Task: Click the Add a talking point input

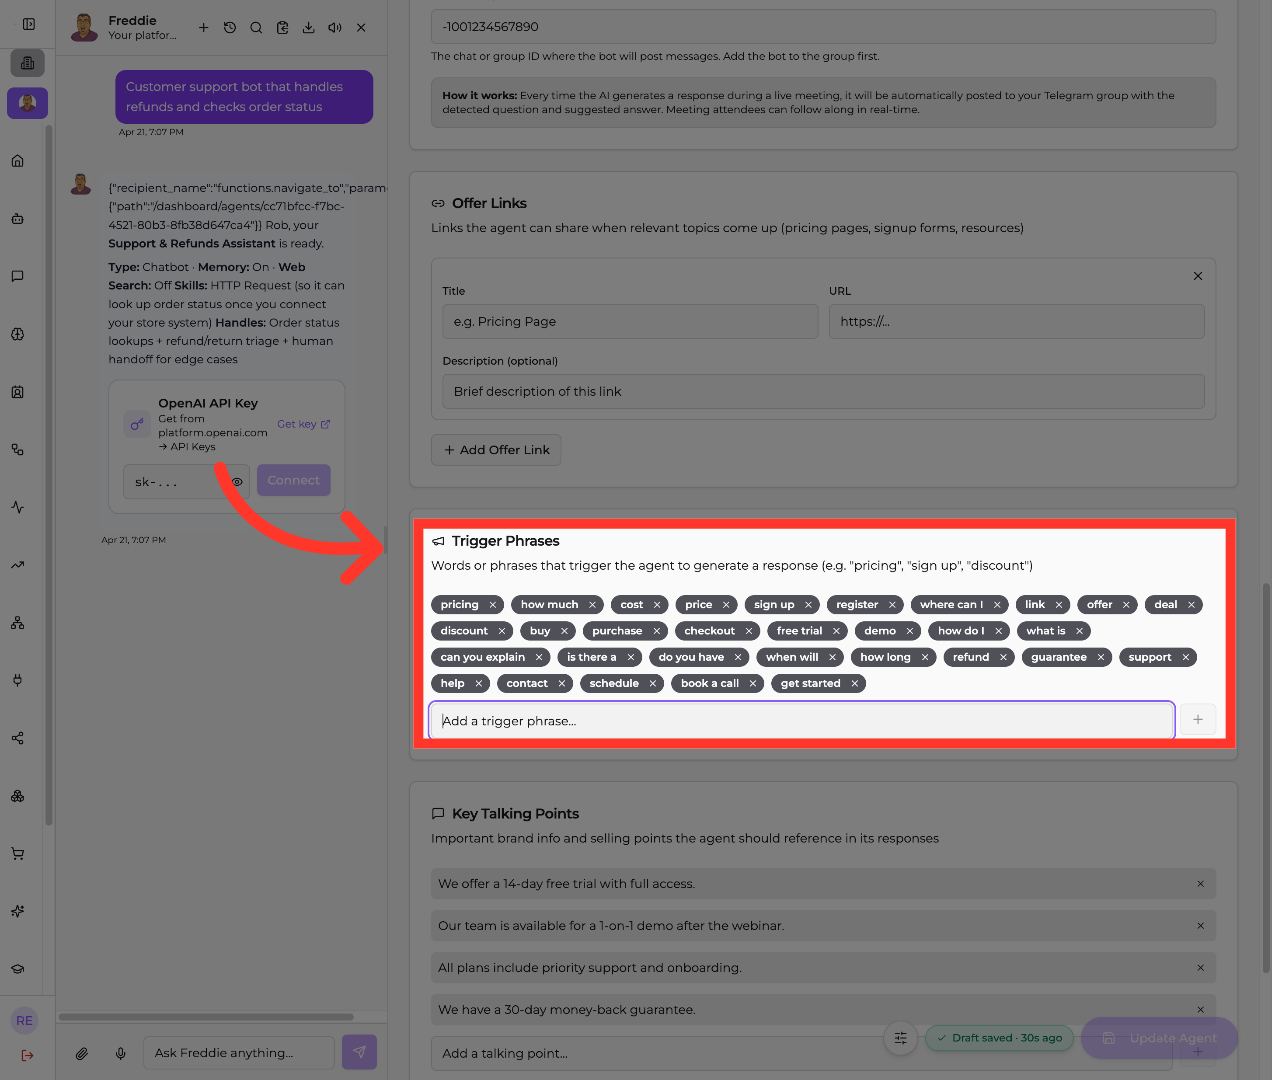Action: (x=802, y=1054)
